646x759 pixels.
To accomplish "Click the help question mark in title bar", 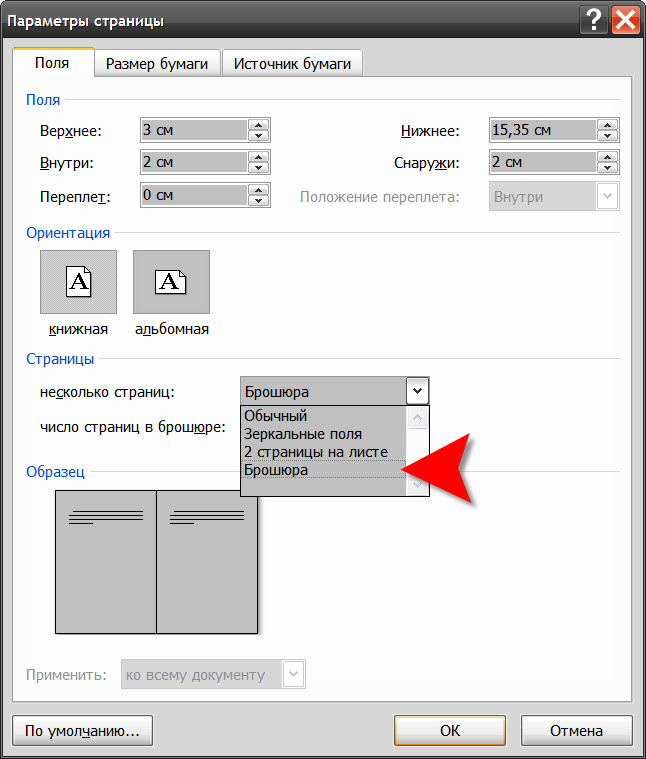I will coord(593,20).
